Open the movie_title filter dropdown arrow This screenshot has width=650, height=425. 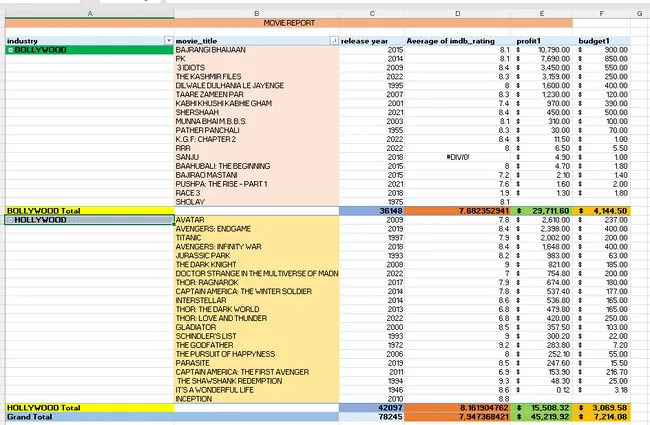click(x=333, y=40)
